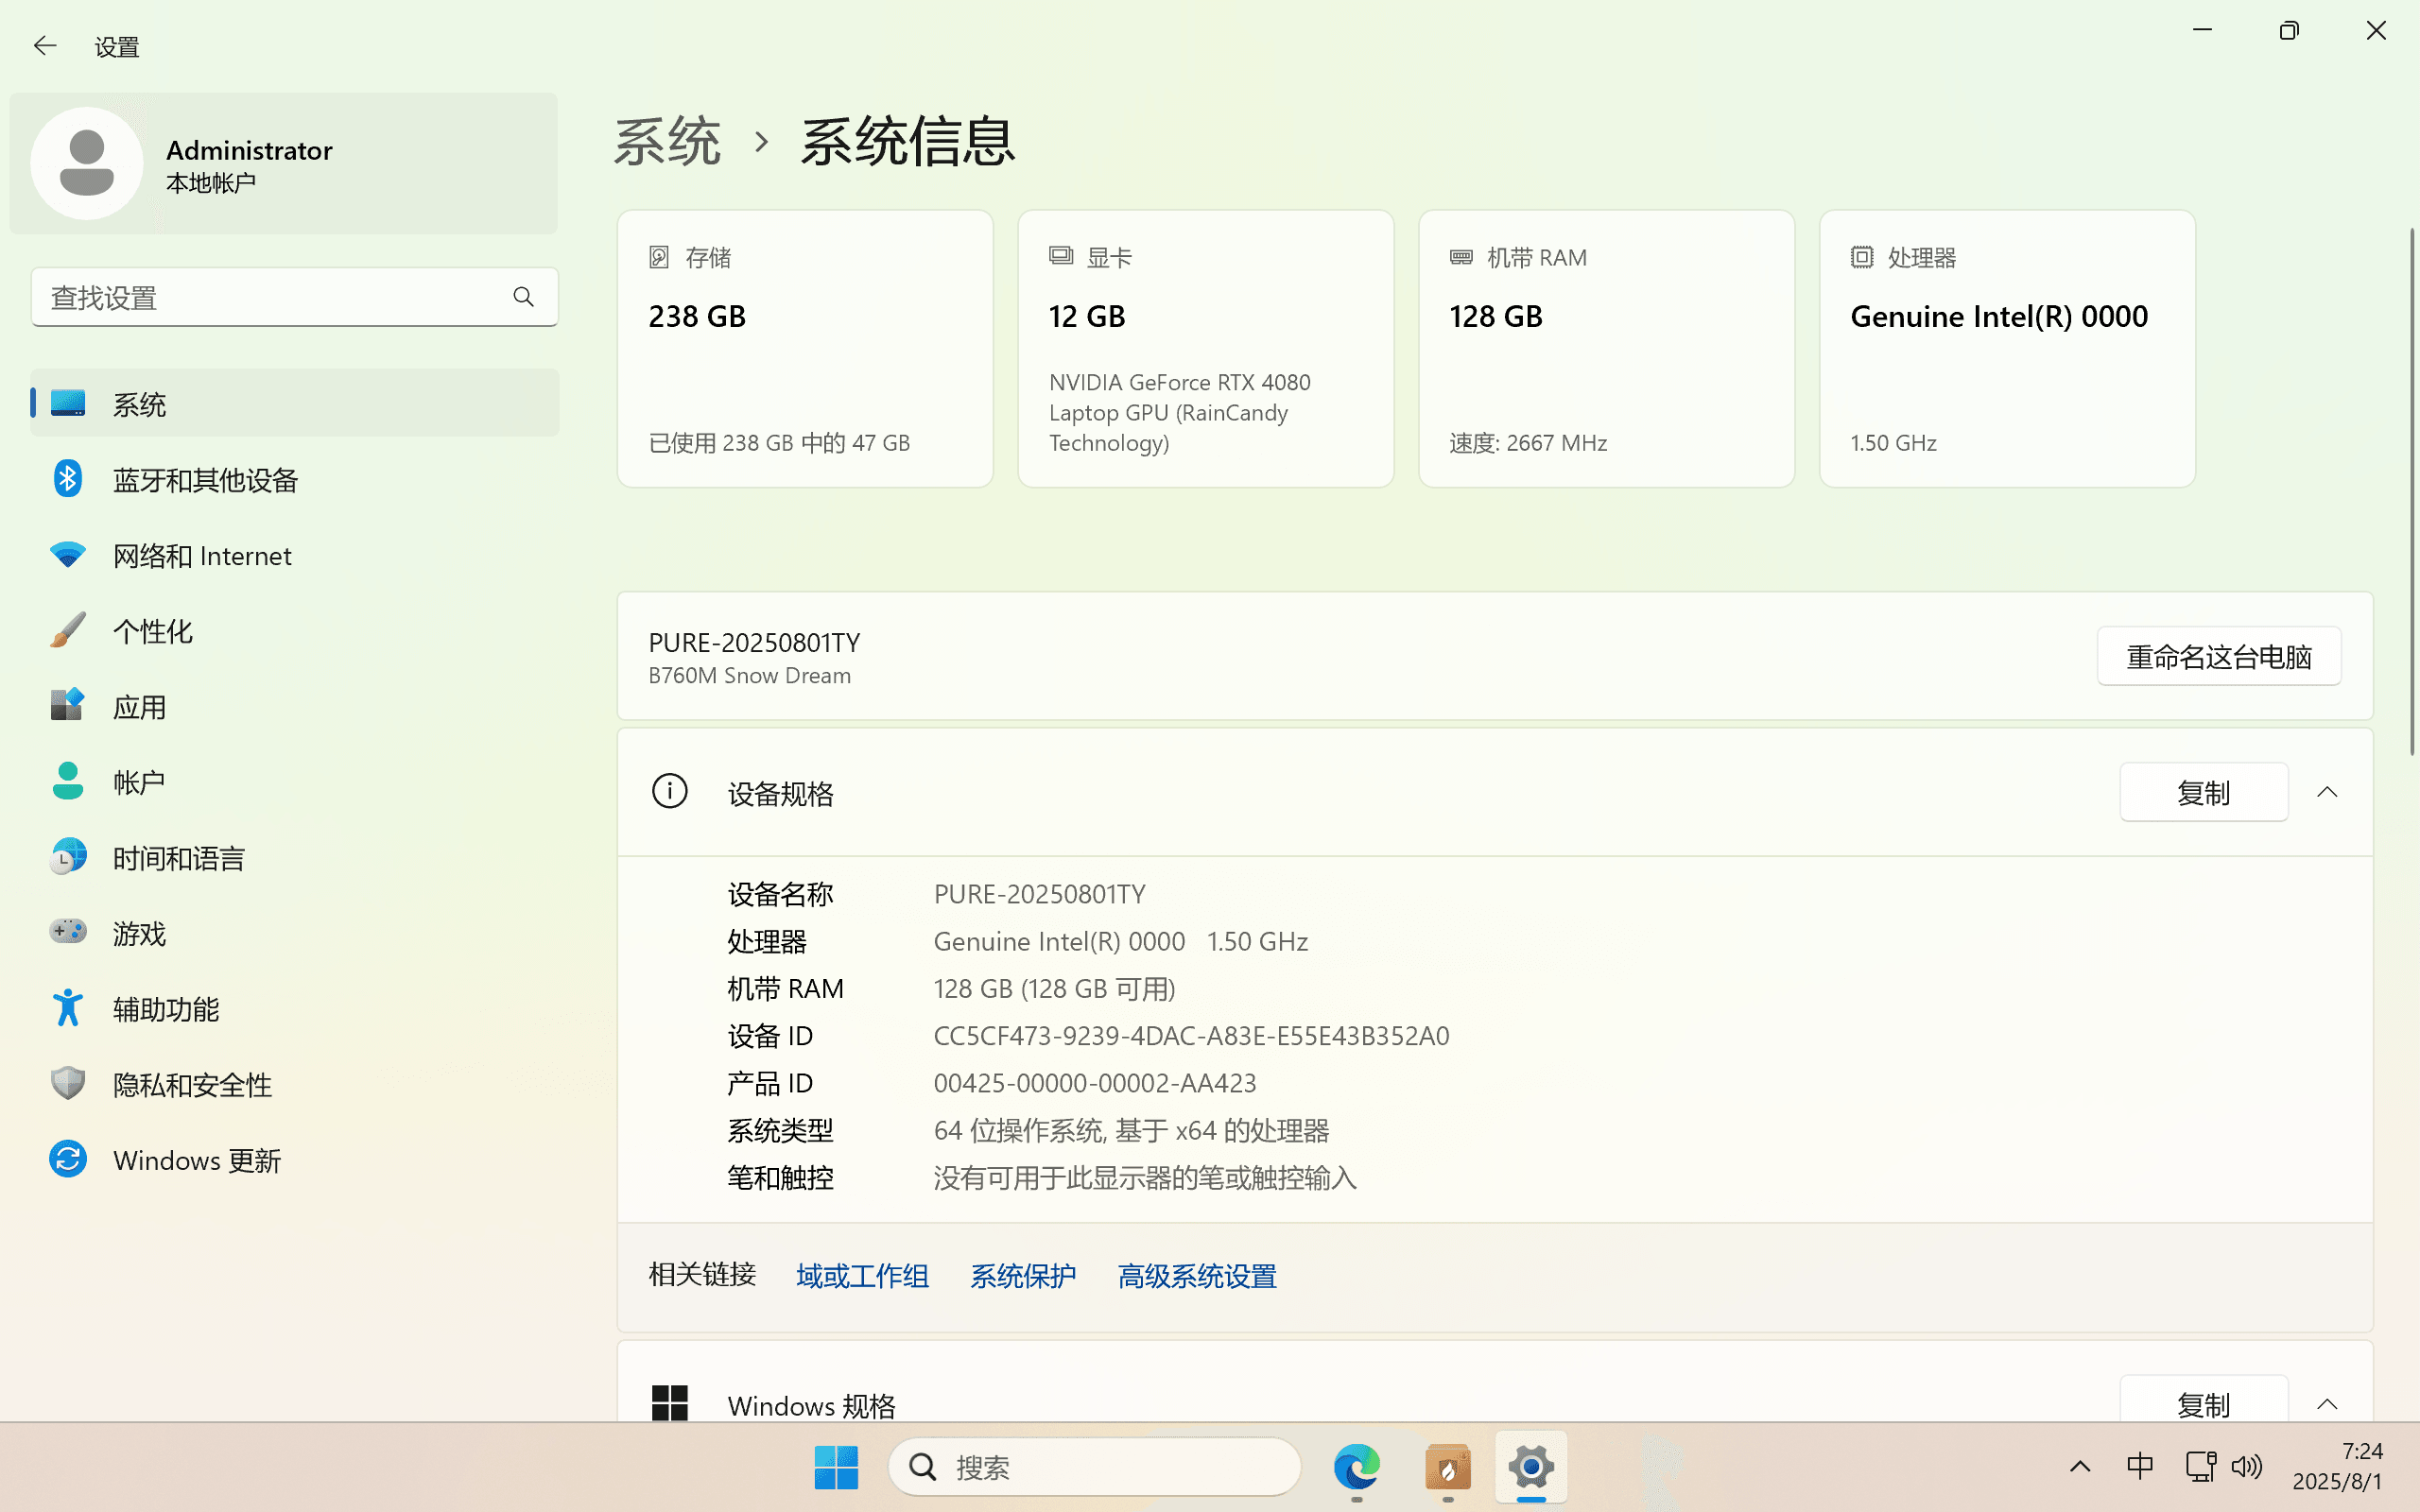Open the 系统保护 link
2420x1512 pixels.
(x=1023, y=1276)
